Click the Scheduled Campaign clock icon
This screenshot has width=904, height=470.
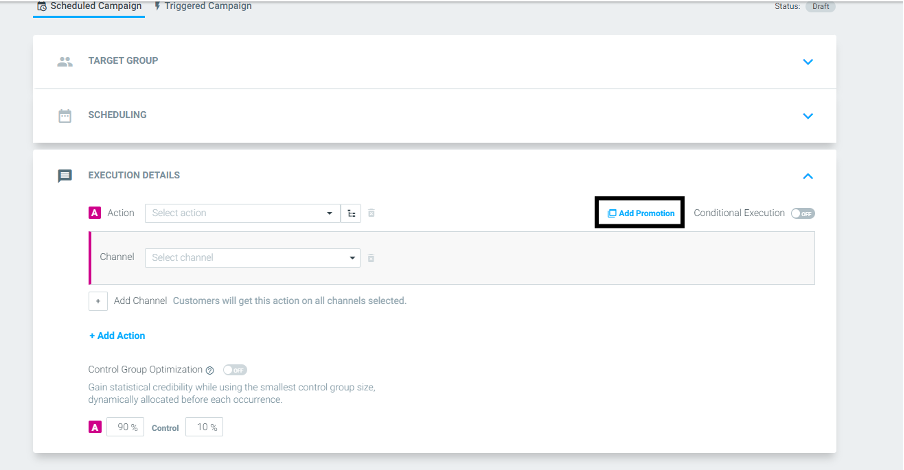click(x=42, y=6)
